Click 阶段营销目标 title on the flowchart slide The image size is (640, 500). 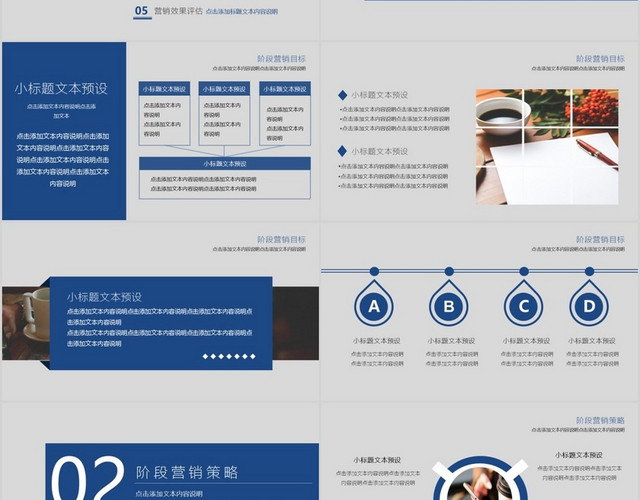[281, 59]
